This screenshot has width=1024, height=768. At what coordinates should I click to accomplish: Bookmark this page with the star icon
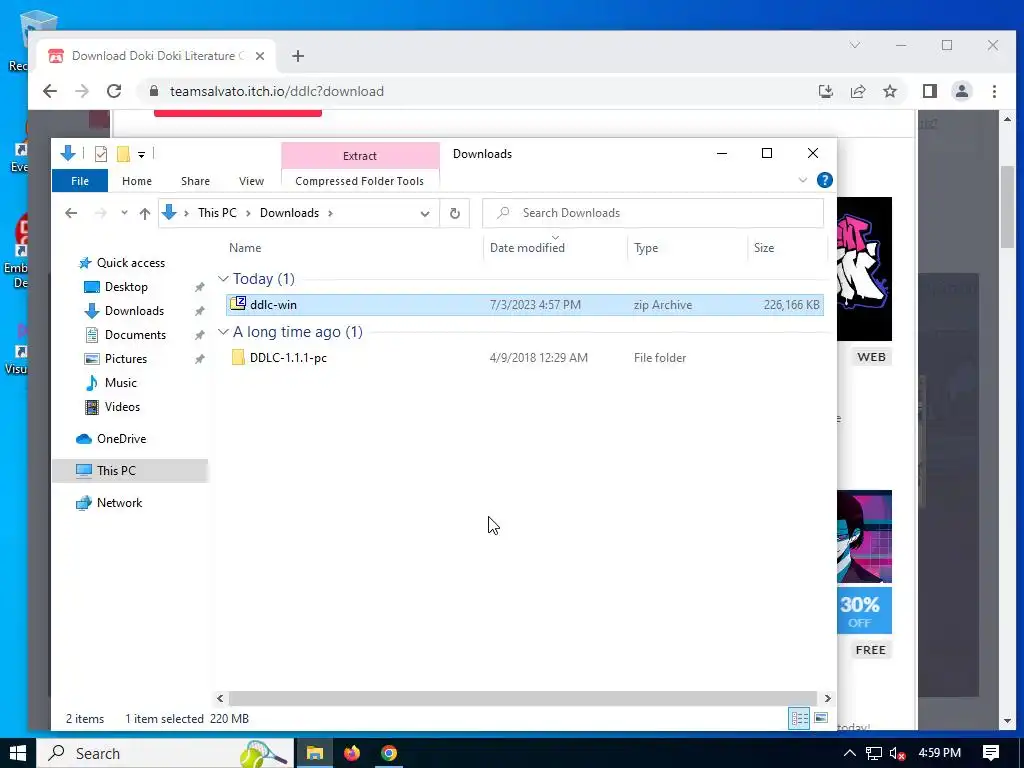(889, 91)
